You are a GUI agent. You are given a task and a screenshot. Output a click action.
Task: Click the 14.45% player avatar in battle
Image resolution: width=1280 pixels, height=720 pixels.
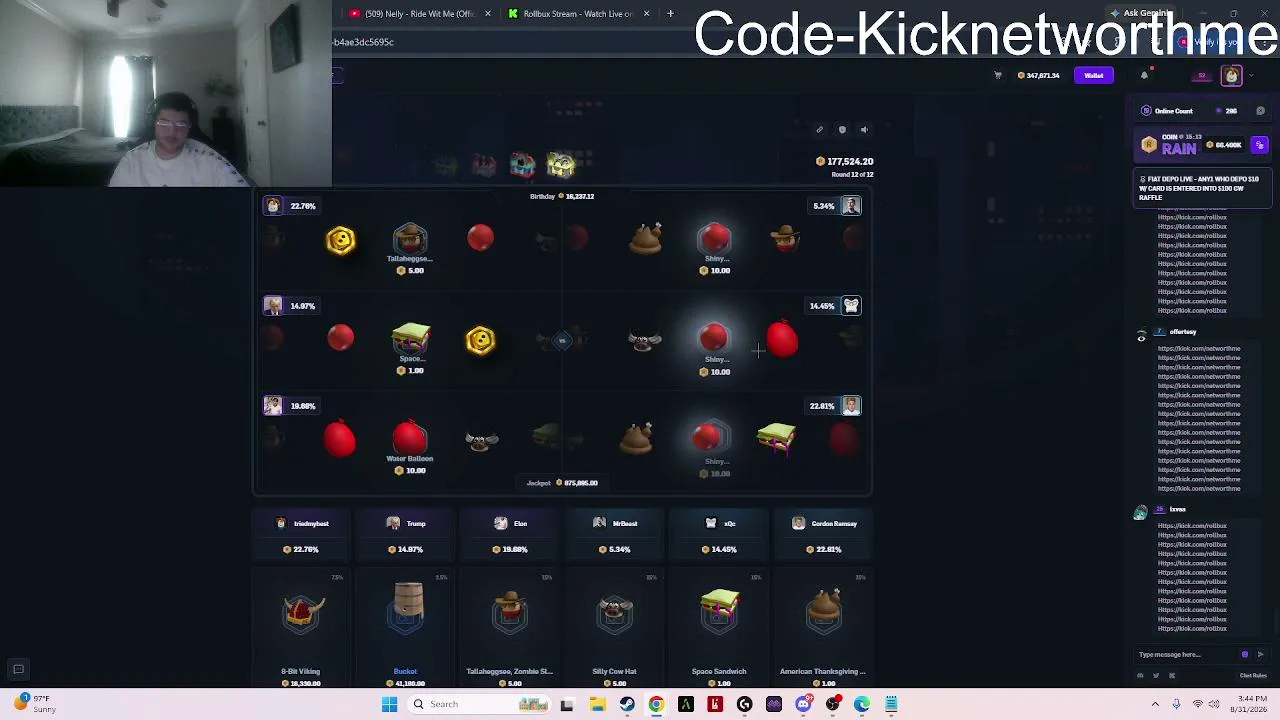point(851,306)
